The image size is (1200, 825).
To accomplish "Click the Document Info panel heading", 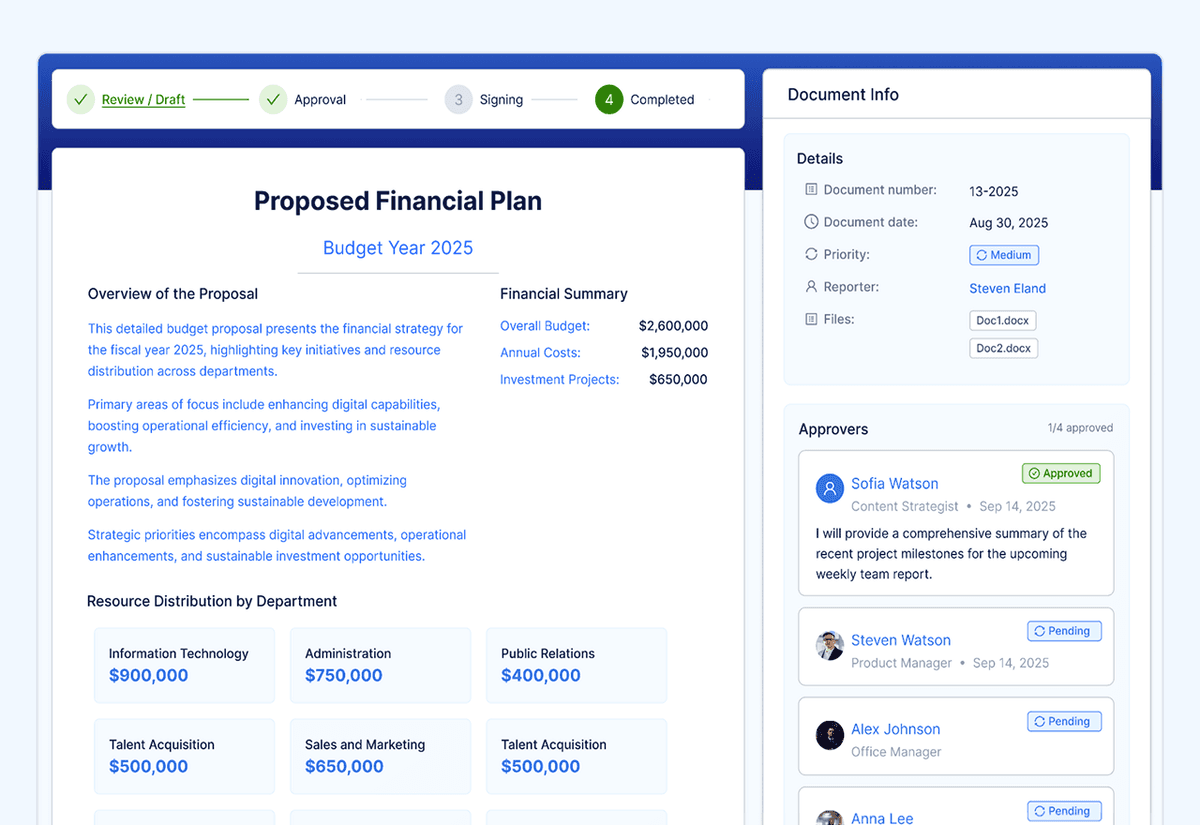I will tap(843, 95).
